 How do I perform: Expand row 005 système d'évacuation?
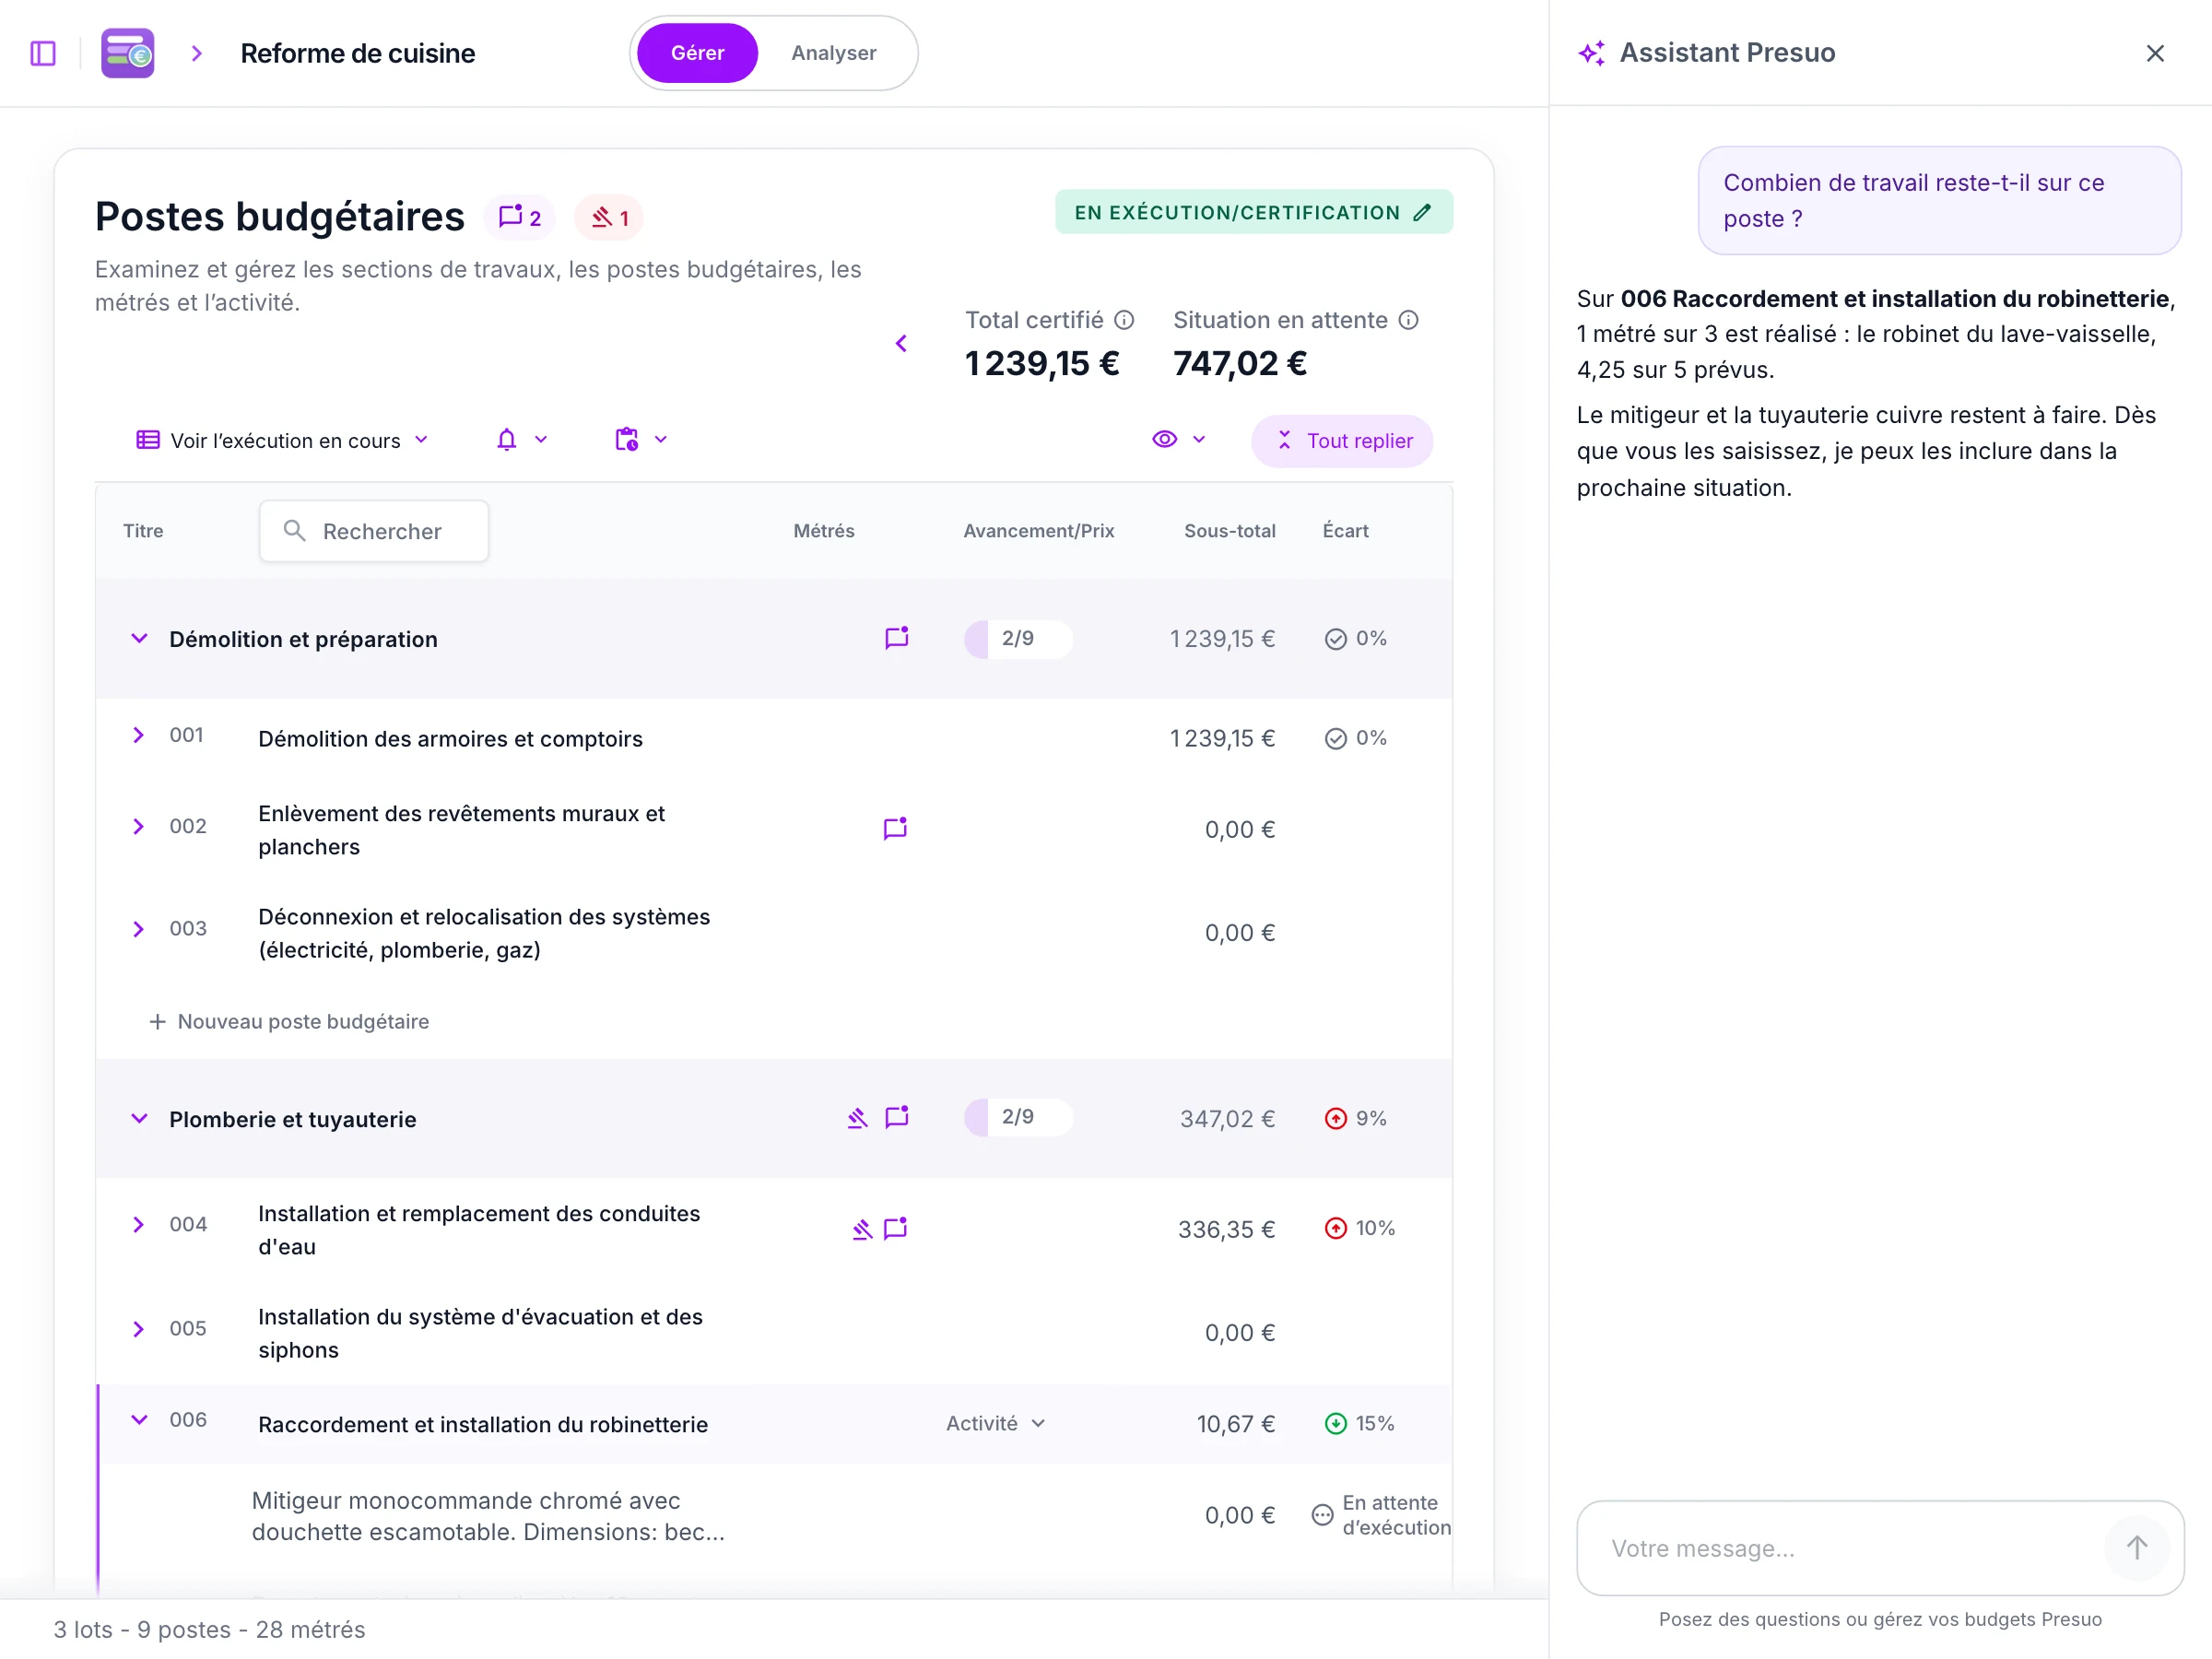coord(139,1329)
